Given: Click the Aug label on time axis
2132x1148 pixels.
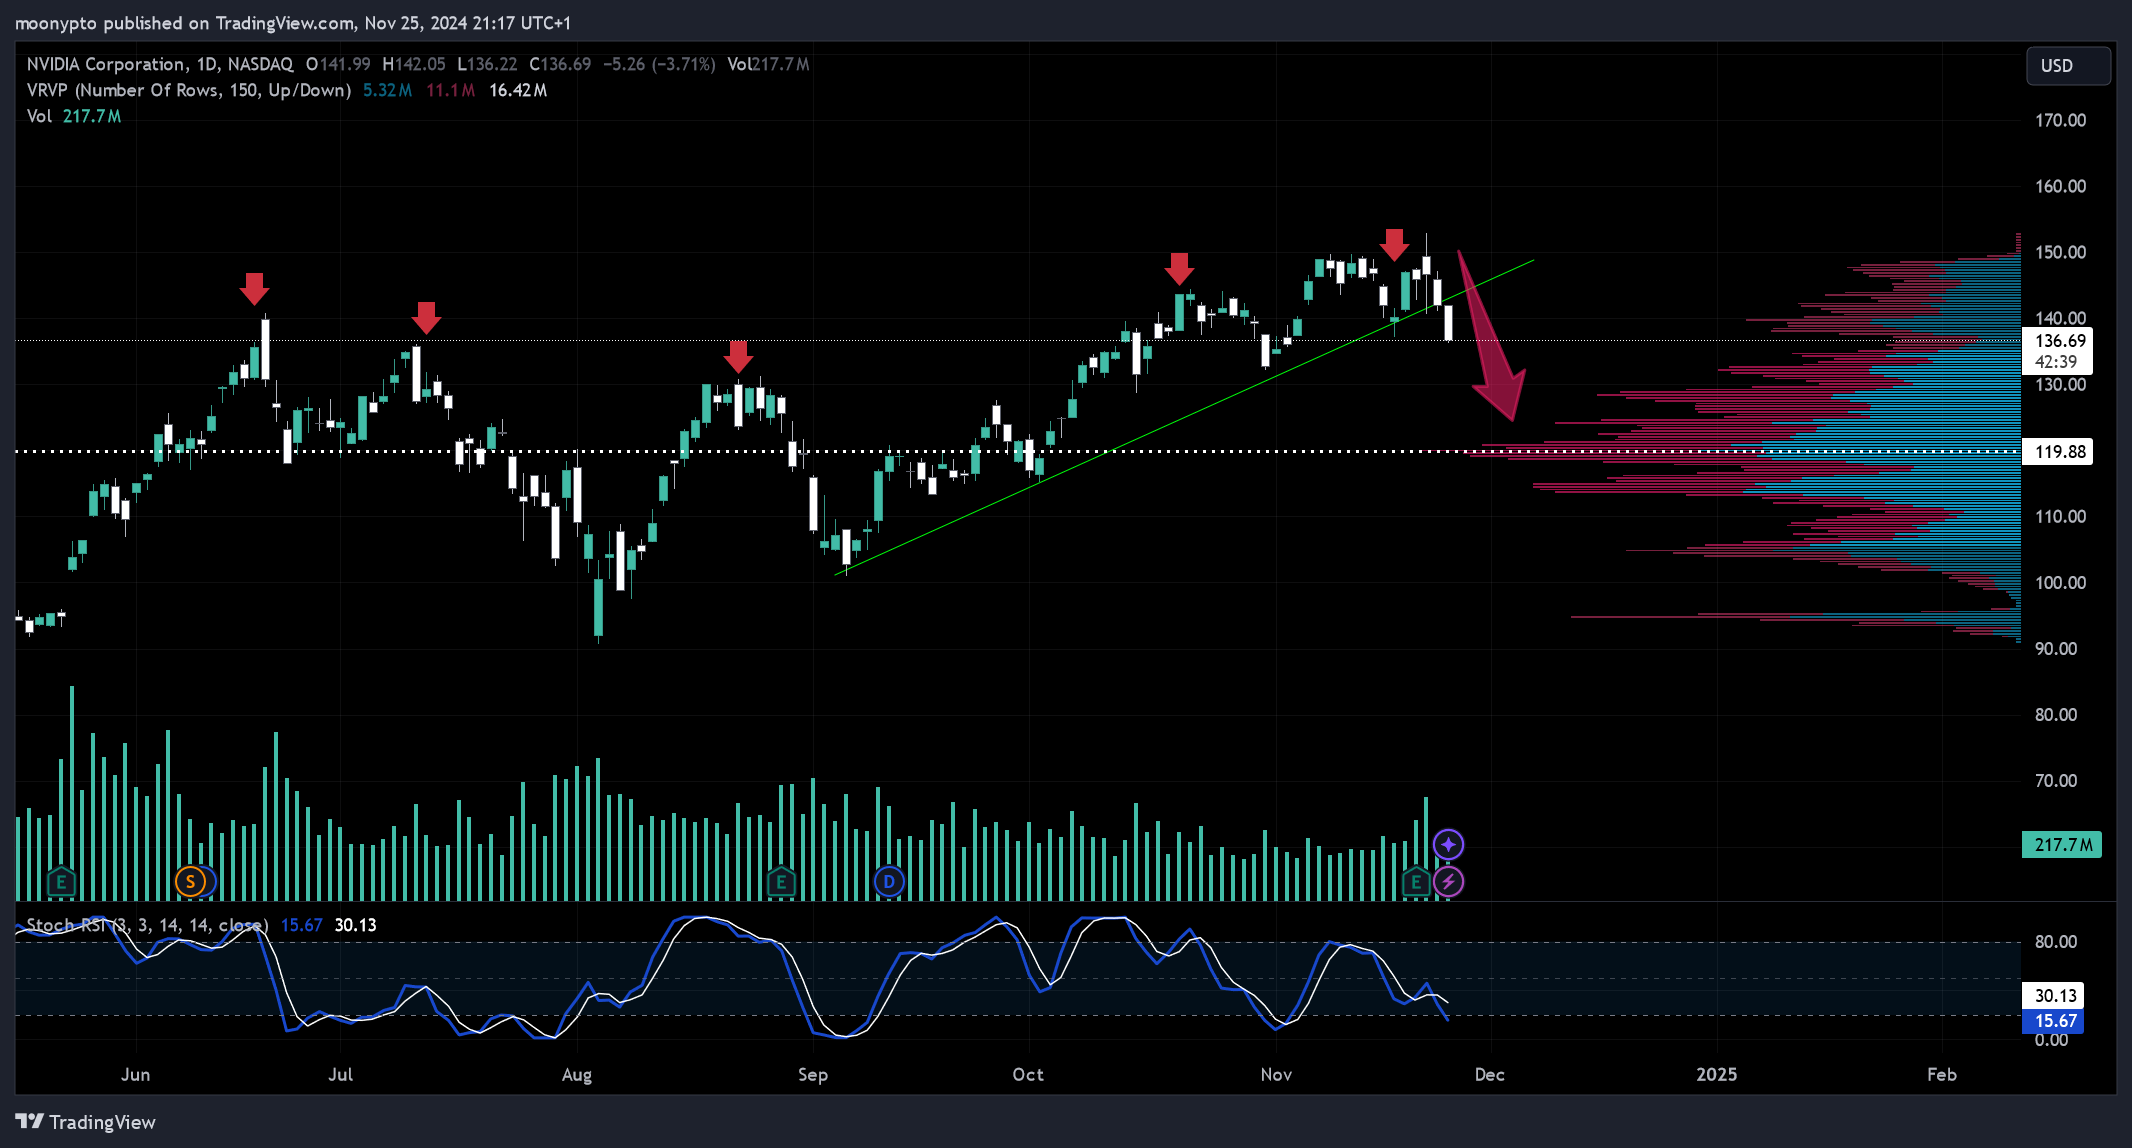Looking at the screenshot, I should (577, 1075).
